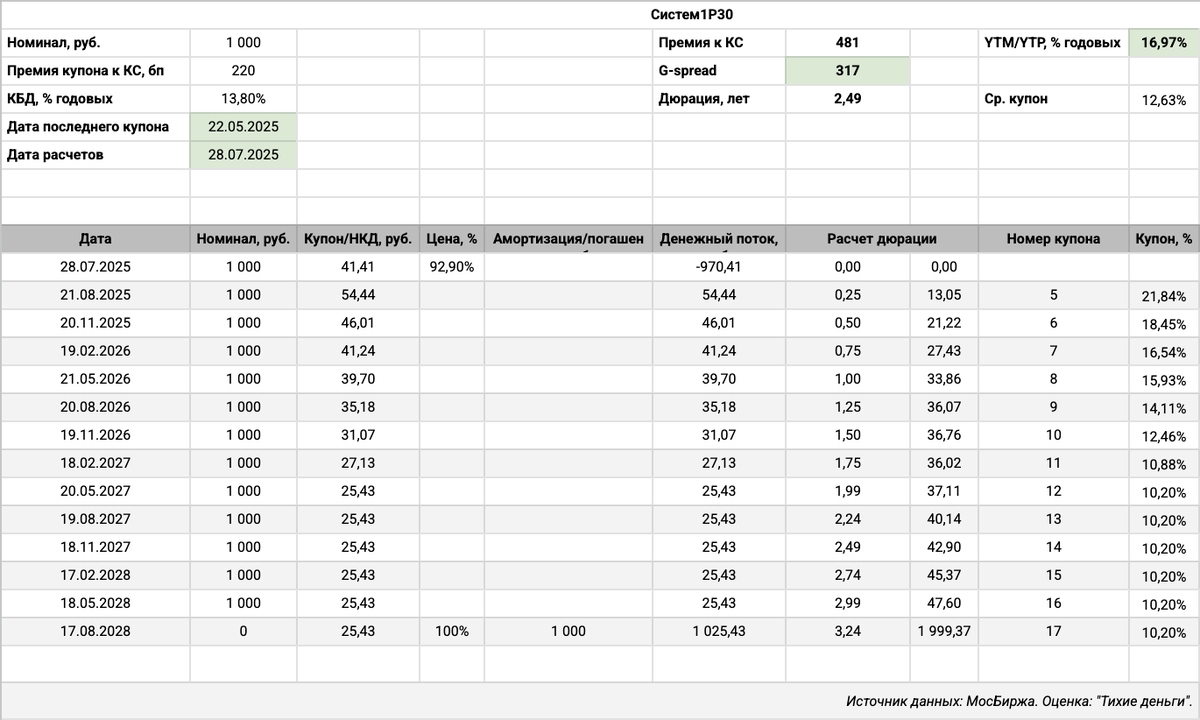
Task: Click the КБД value 13,80%
Action: point(243,99)
